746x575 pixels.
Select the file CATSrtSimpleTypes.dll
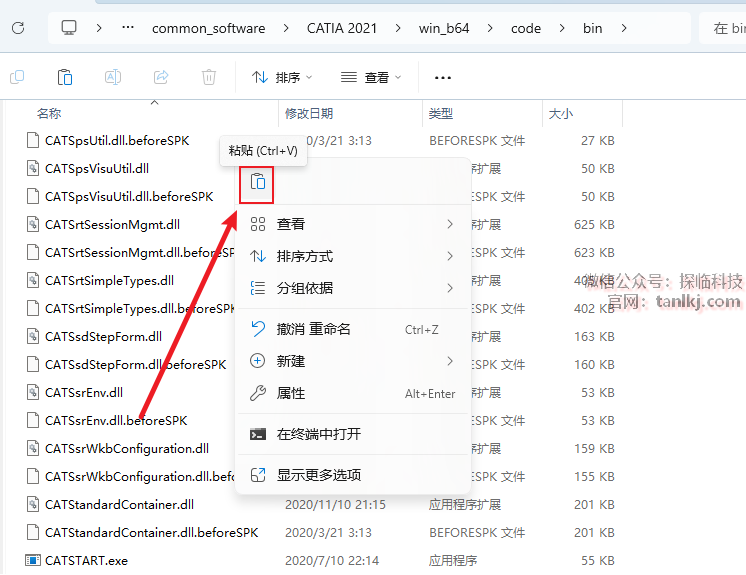point(109,281)
